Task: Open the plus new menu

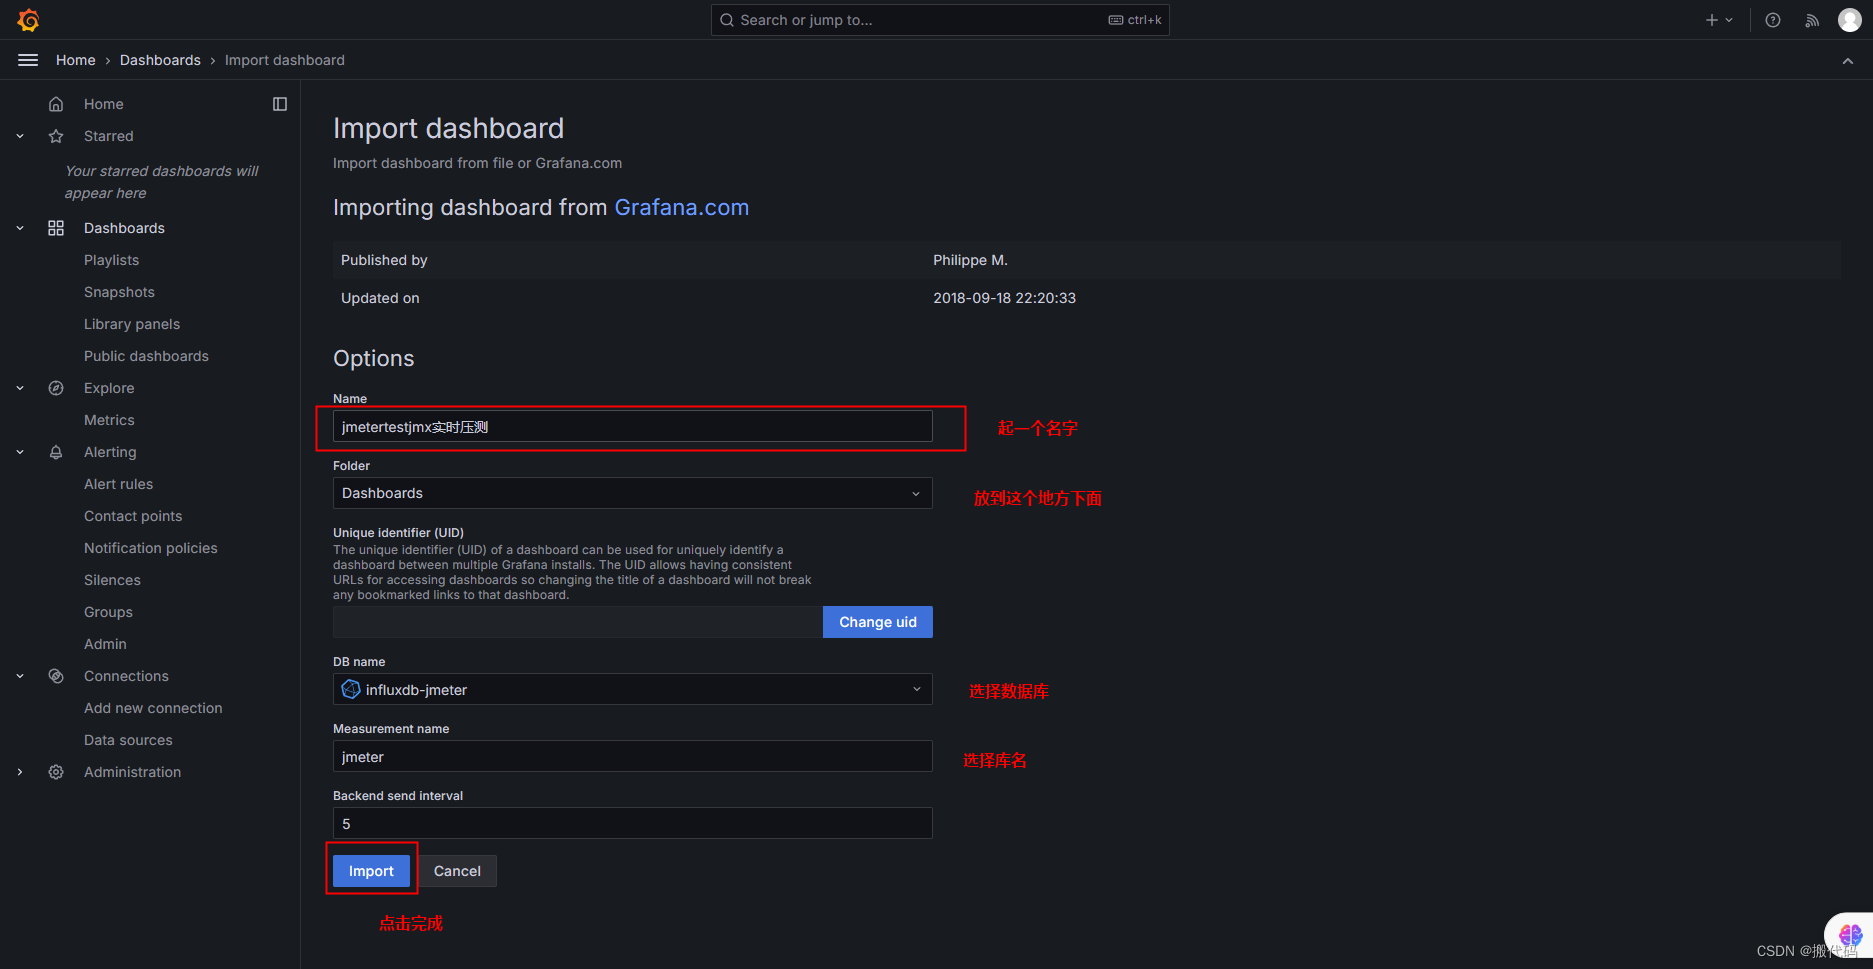Action: point(1719,20)
